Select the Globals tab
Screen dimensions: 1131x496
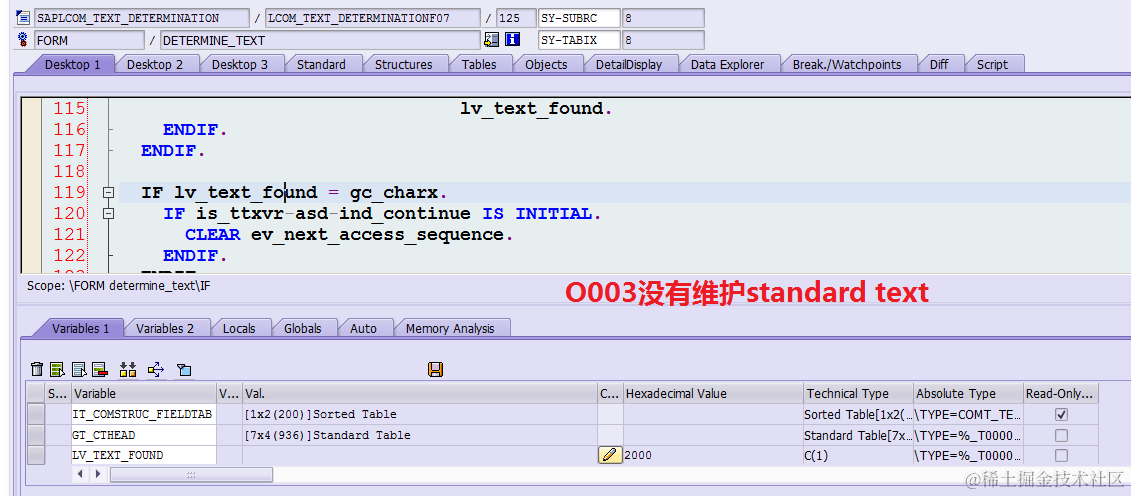(302, 328)
